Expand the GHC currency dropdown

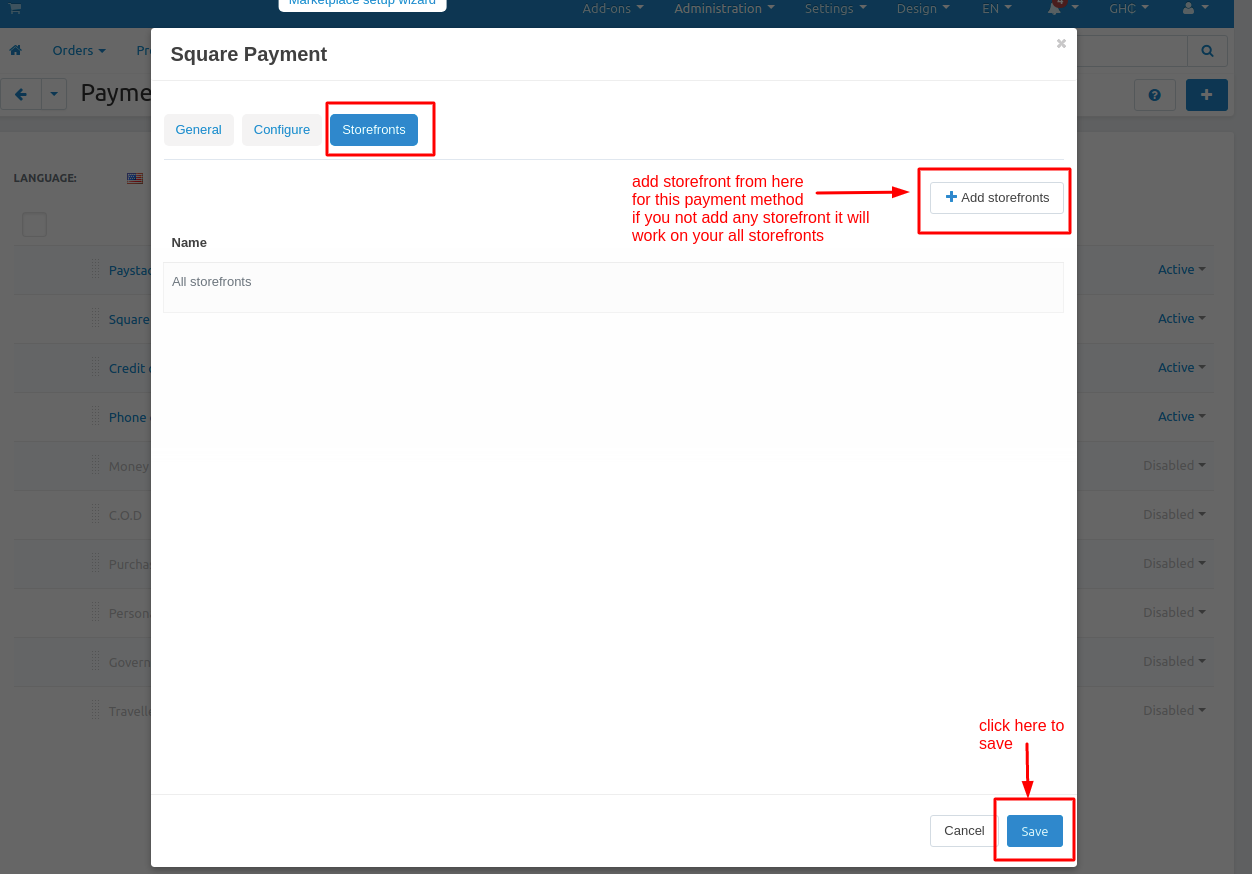tap(1128, 8)
